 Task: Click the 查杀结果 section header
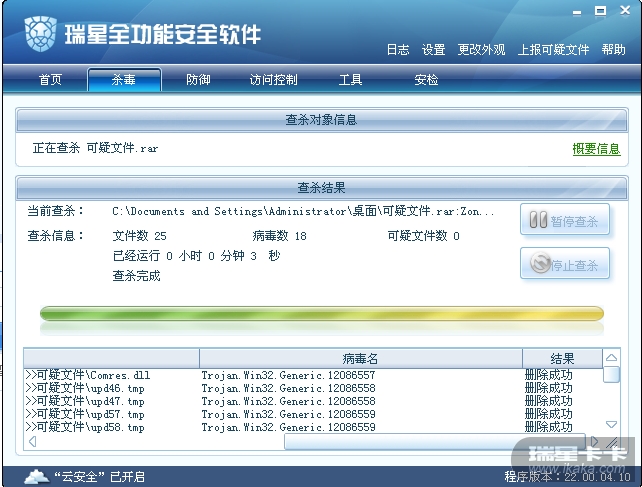tap(321, 188)
